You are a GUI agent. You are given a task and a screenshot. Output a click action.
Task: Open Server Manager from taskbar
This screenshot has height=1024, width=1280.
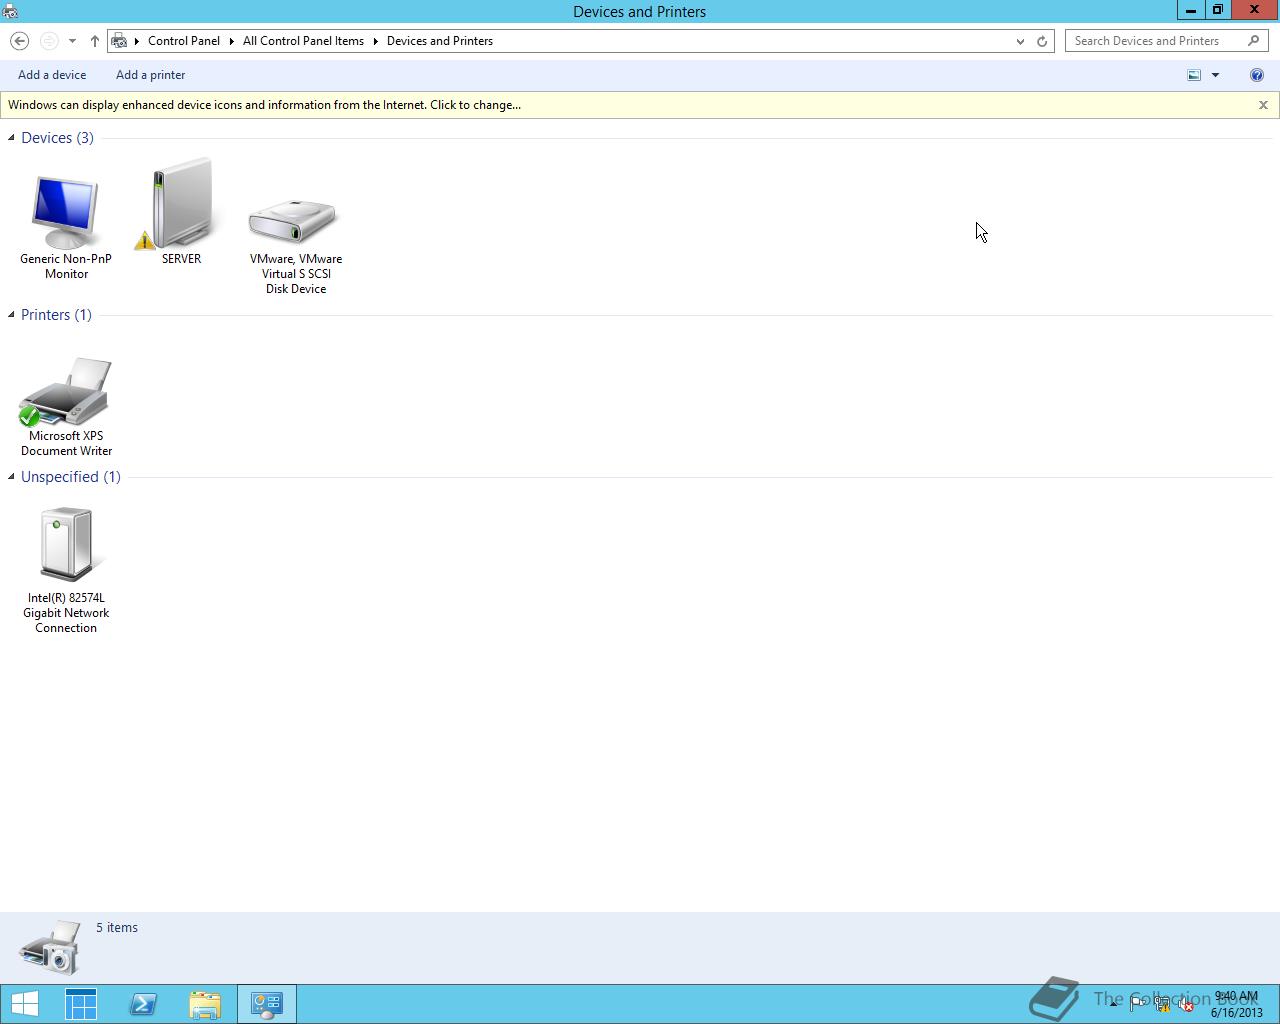click(81, 1004)
